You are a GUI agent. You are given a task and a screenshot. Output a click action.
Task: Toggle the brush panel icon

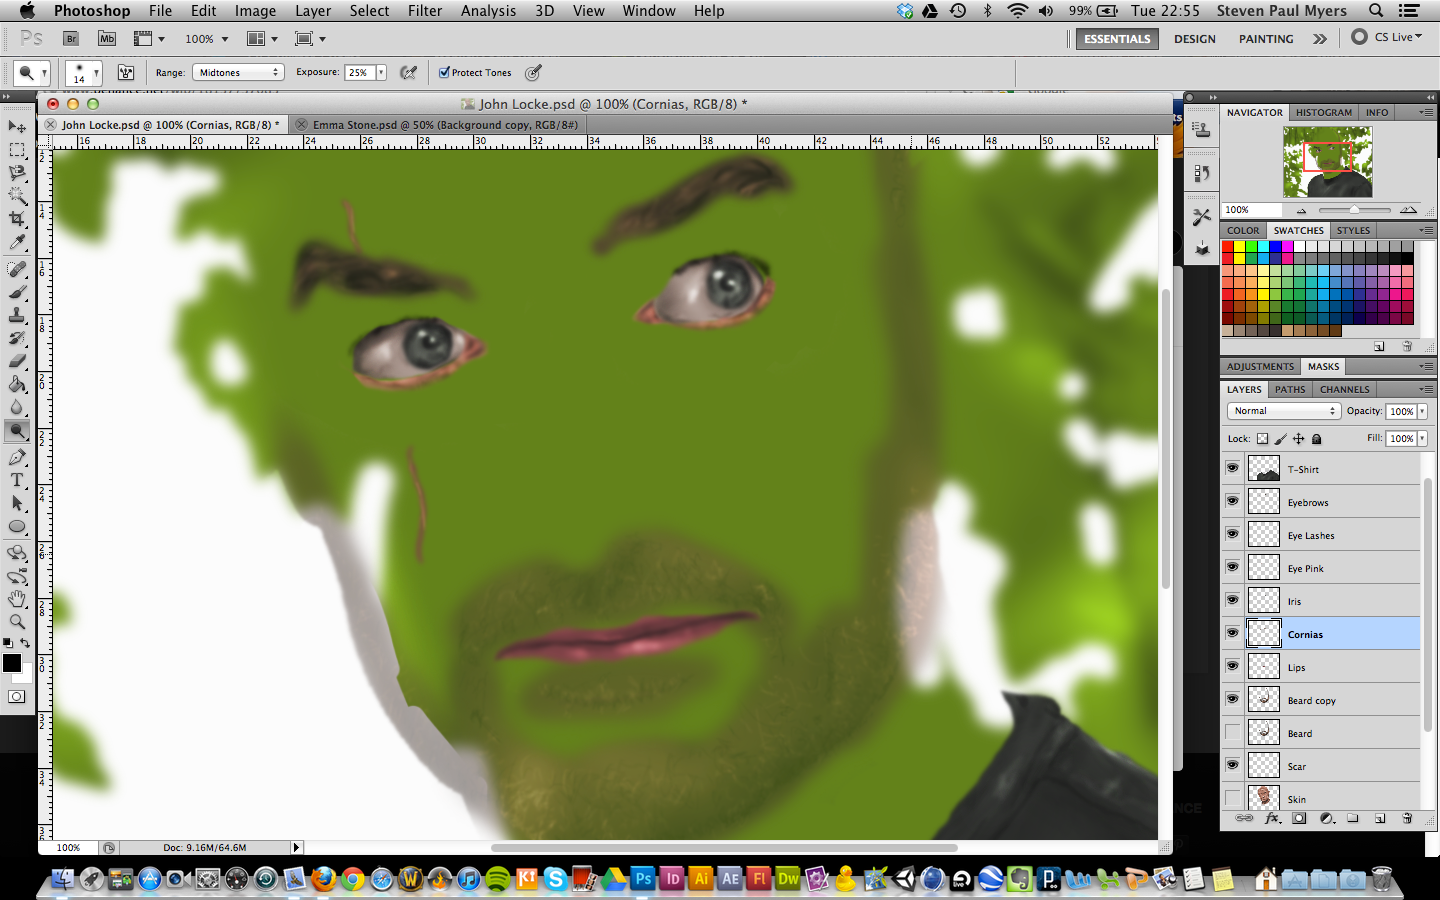pos(126,72)
